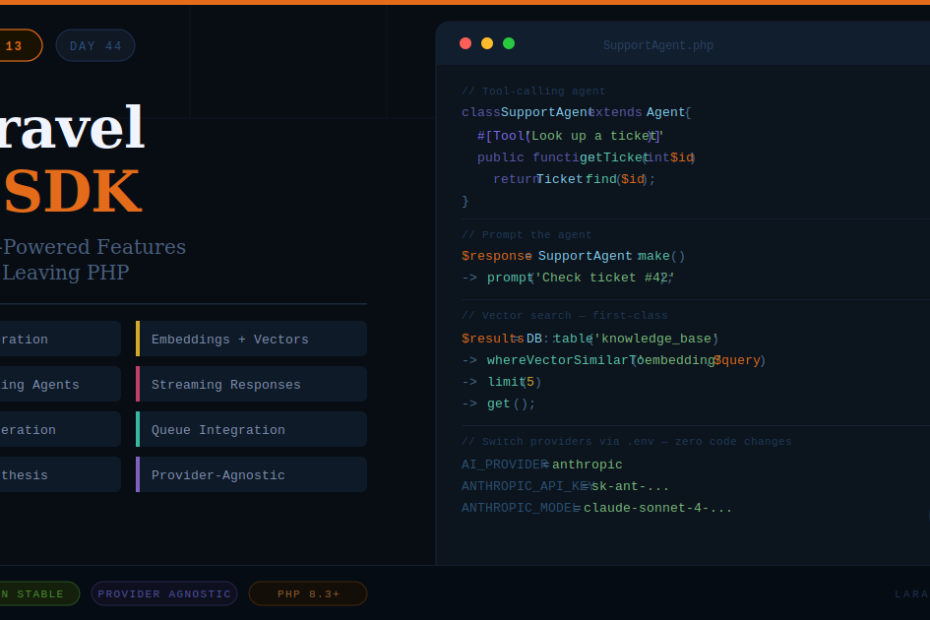930x620 pixels.
Task: Select the Embeddings + Vectors feature card
Action: [x=252, y=339]
